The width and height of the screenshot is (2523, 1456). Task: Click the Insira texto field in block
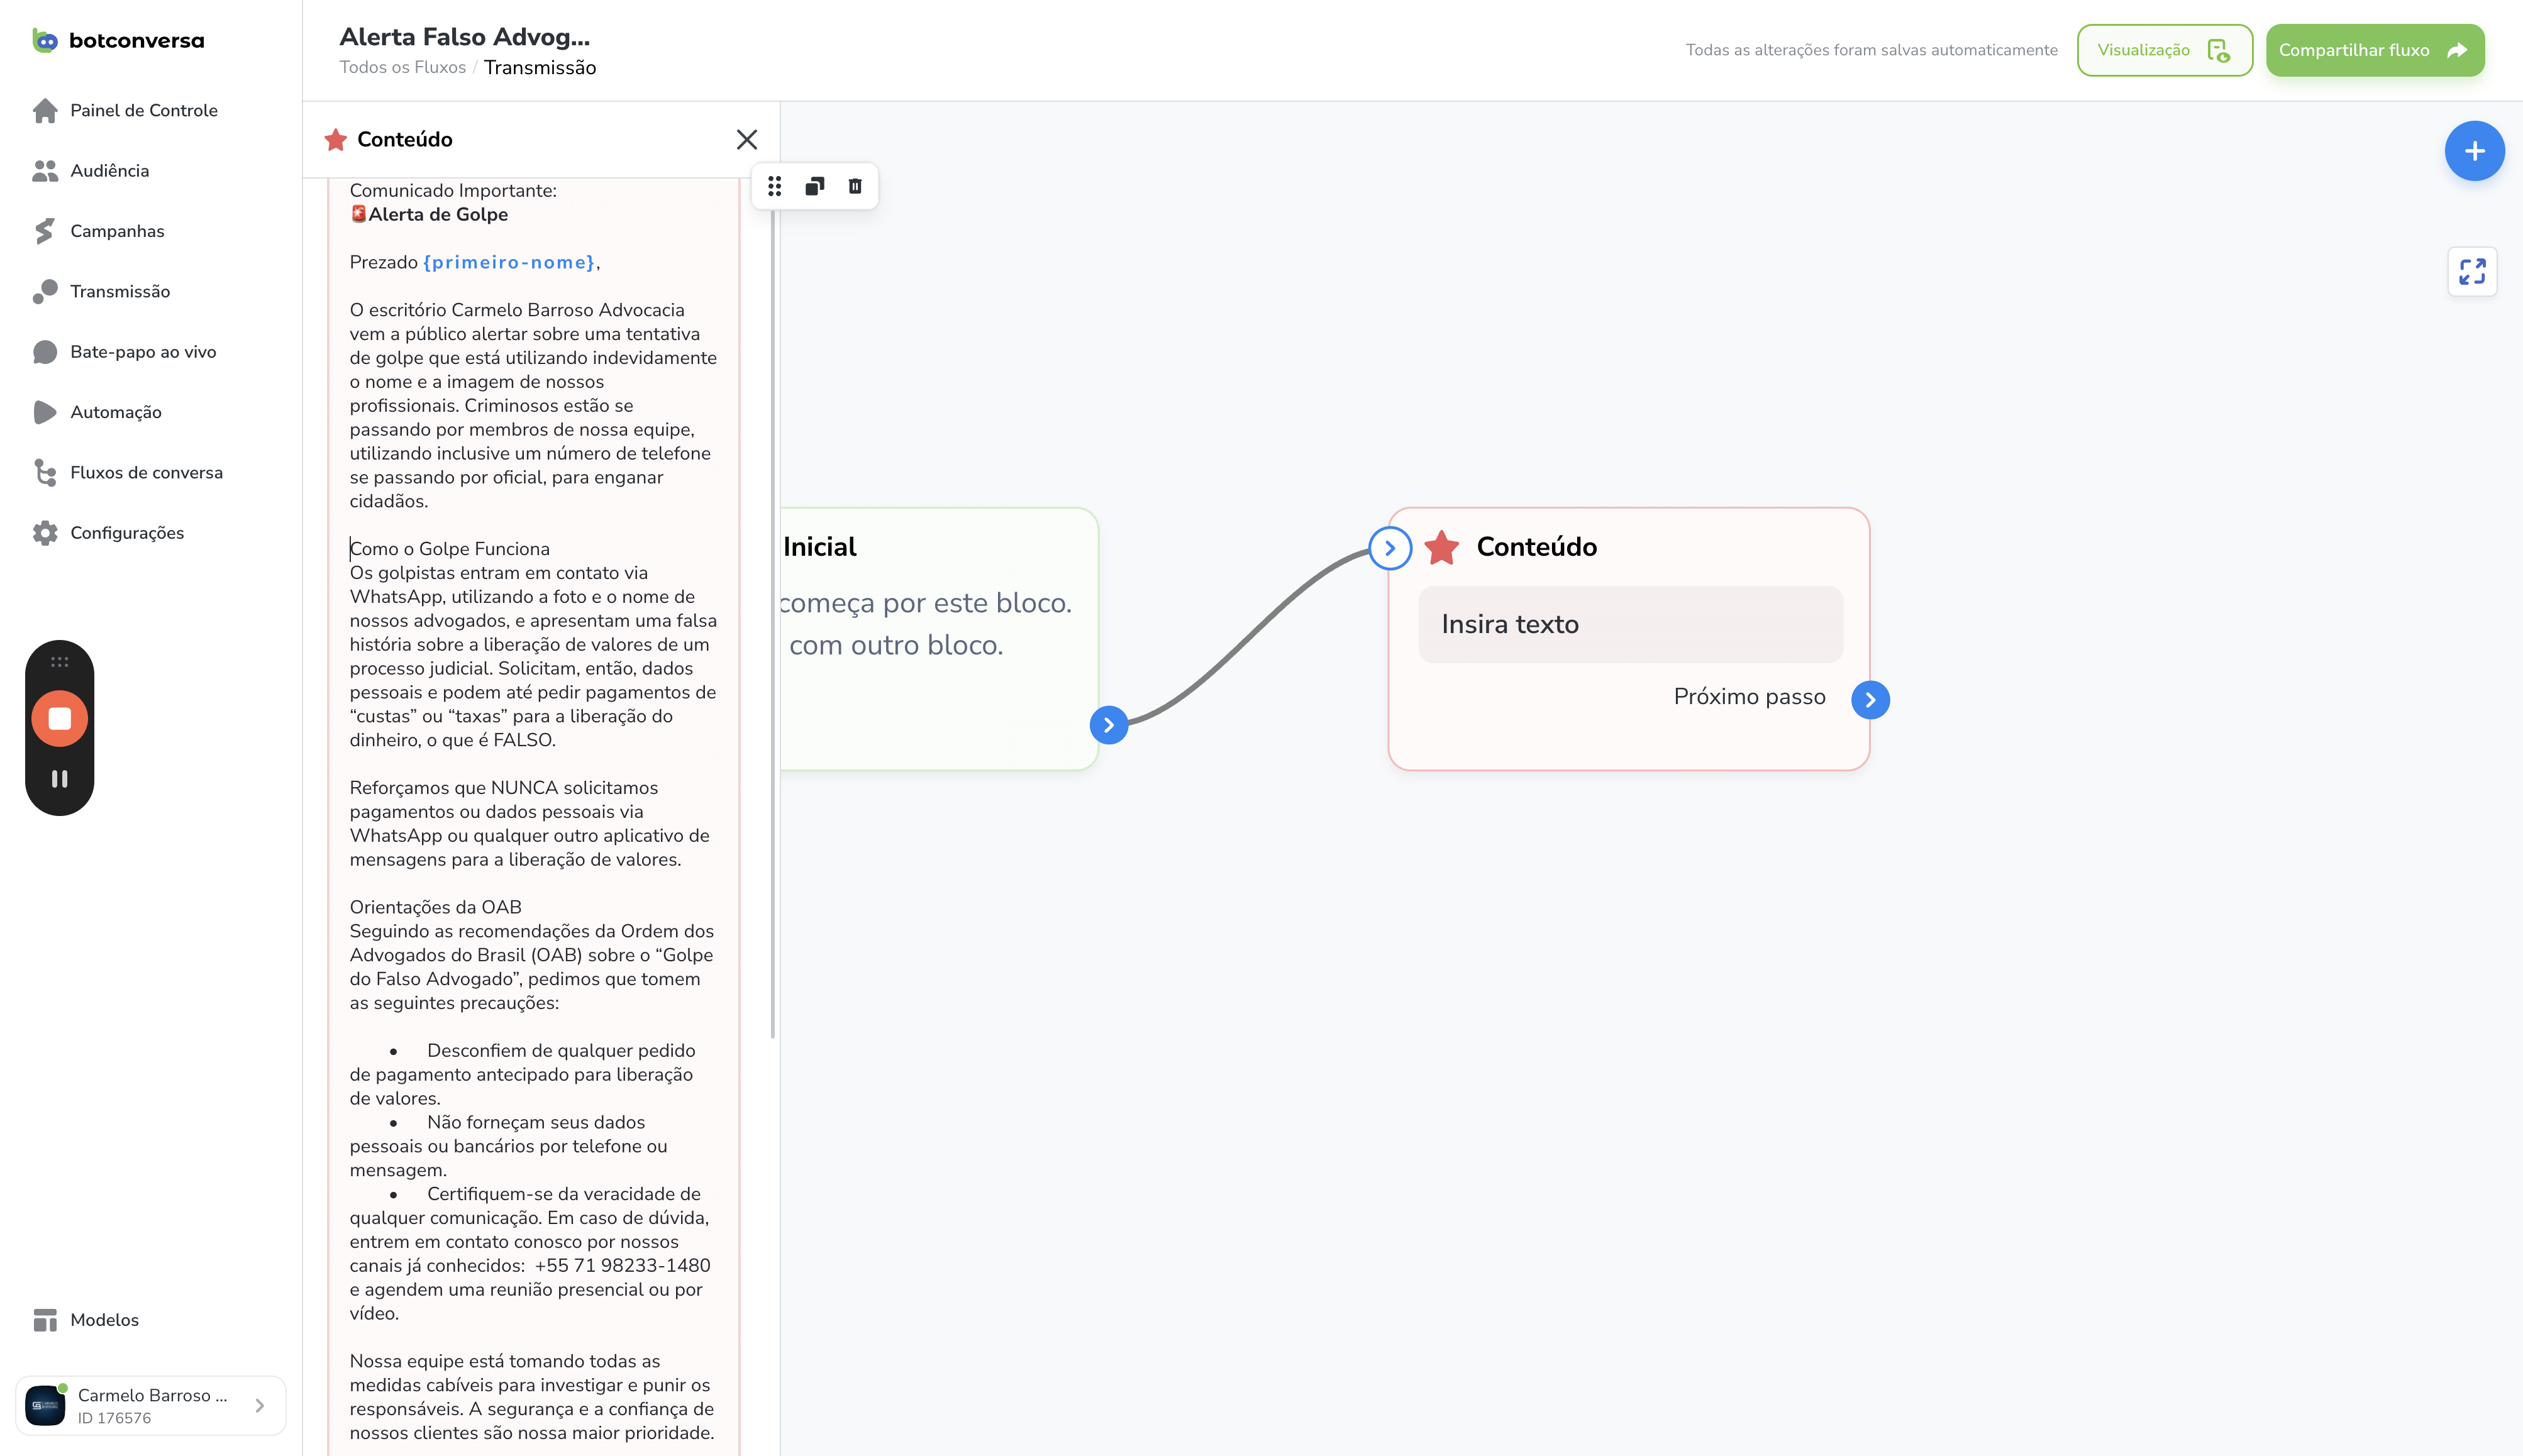point(1630,625)
